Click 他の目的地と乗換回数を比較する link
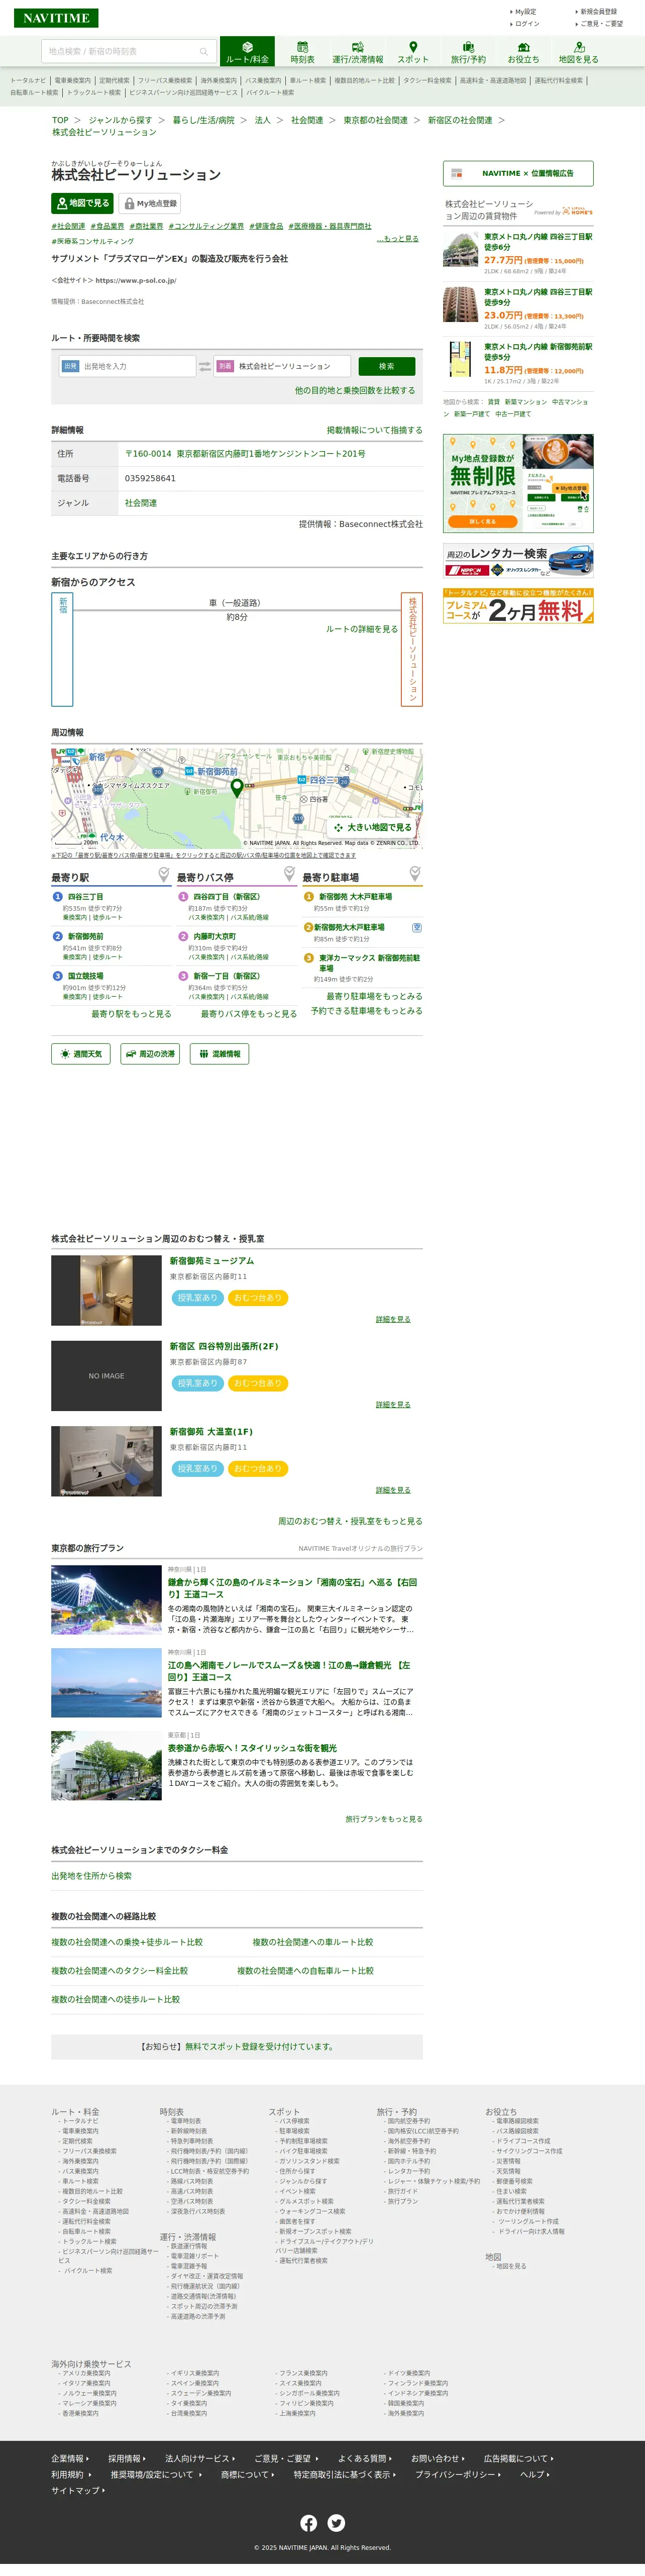 [x=354, y=391]
